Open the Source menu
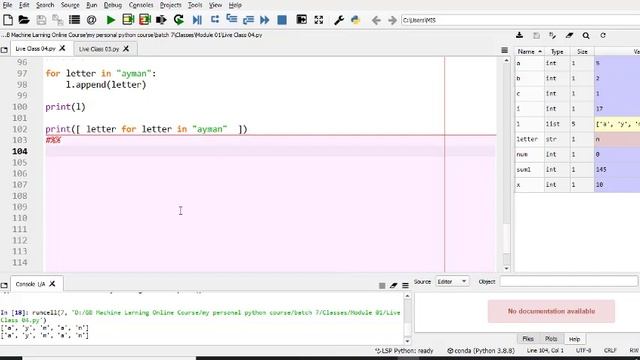This screenshot has height=360, width=640. (70, 5)
